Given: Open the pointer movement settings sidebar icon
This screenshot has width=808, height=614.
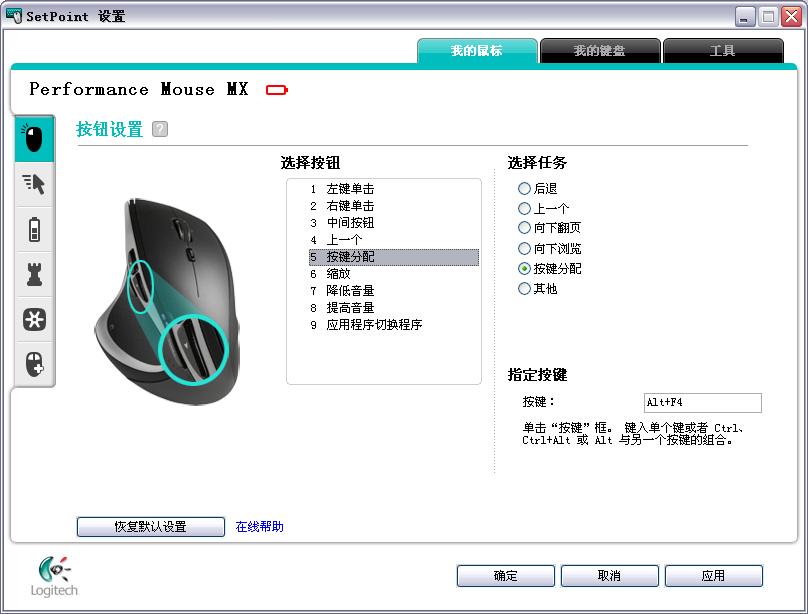Looking at the screenshot, I should coord(34,184).
